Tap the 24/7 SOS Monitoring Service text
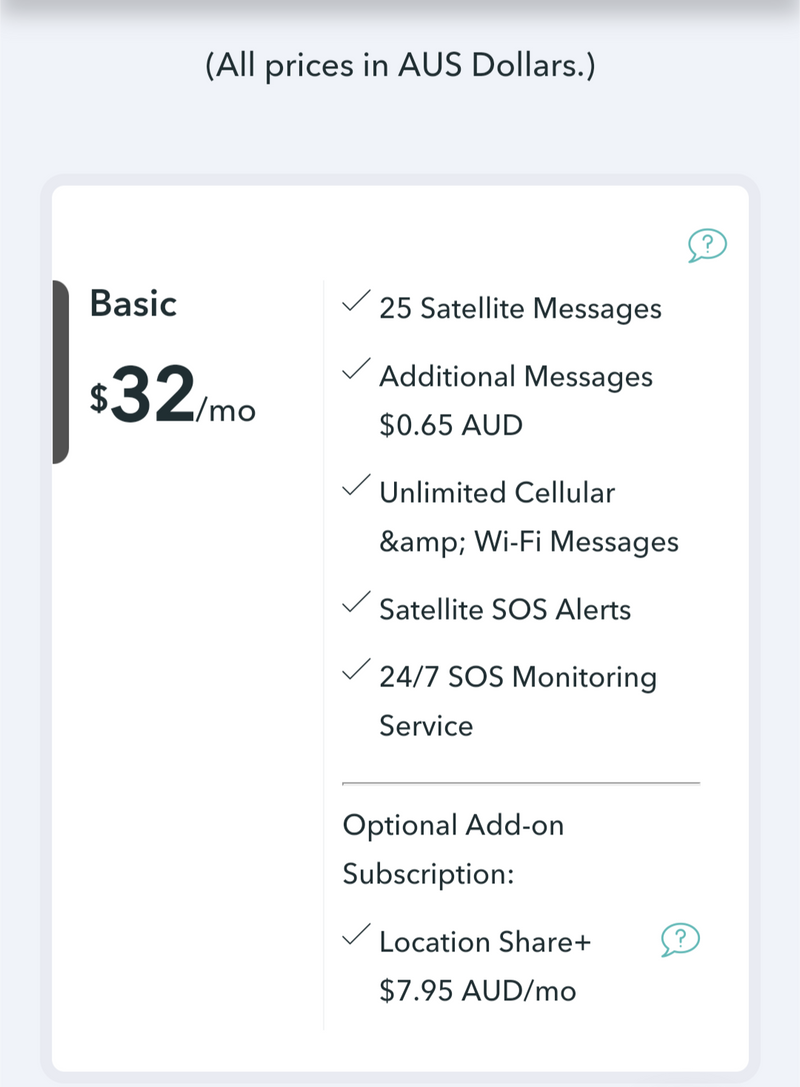 click(517, 701)
